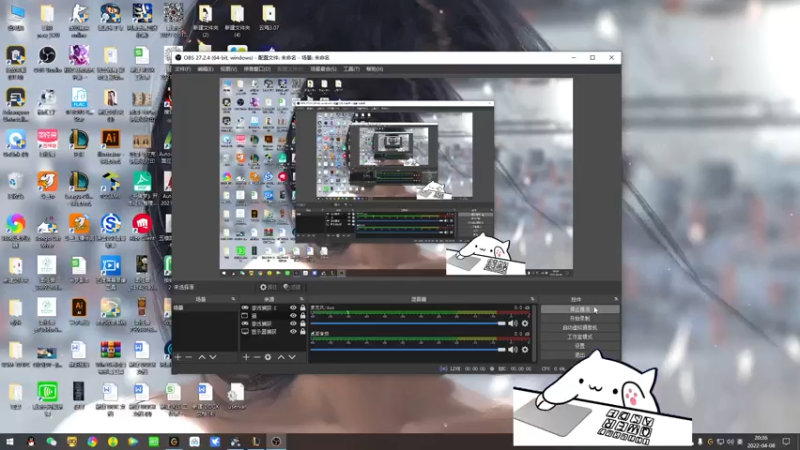Open the QQ penguin taskbar icon
Viewport: 800px width, 450px height.
tap(31, 441)
